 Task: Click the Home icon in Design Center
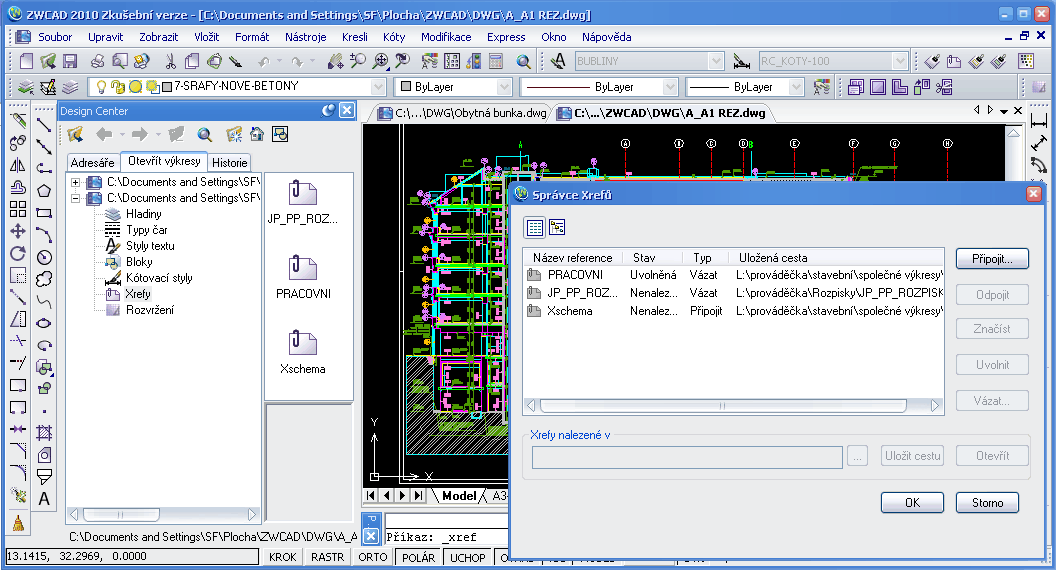257,134
